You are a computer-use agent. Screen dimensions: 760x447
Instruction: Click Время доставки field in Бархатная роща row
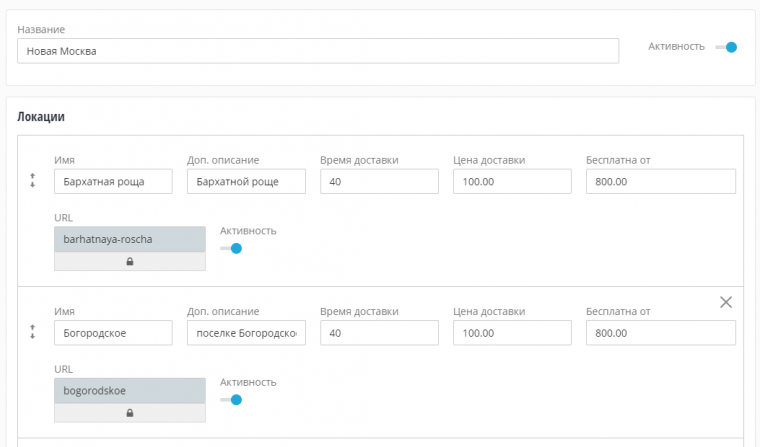[x=379, y=181]
